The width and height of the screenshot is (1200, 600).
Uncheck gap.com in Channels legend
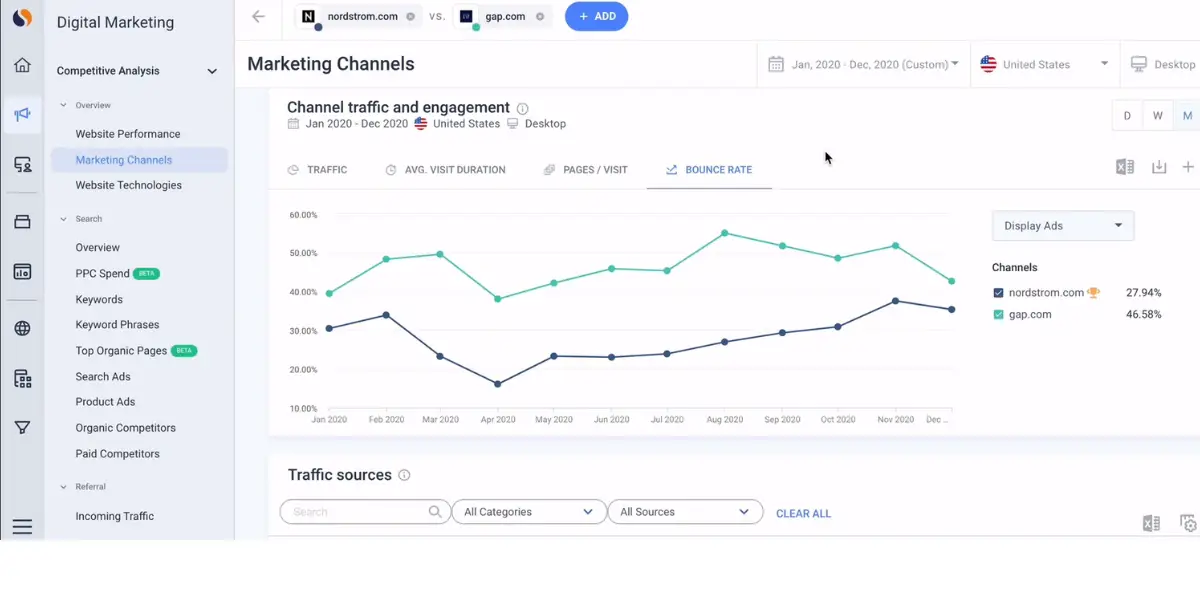pyautogui.click(x=998, y=315)
